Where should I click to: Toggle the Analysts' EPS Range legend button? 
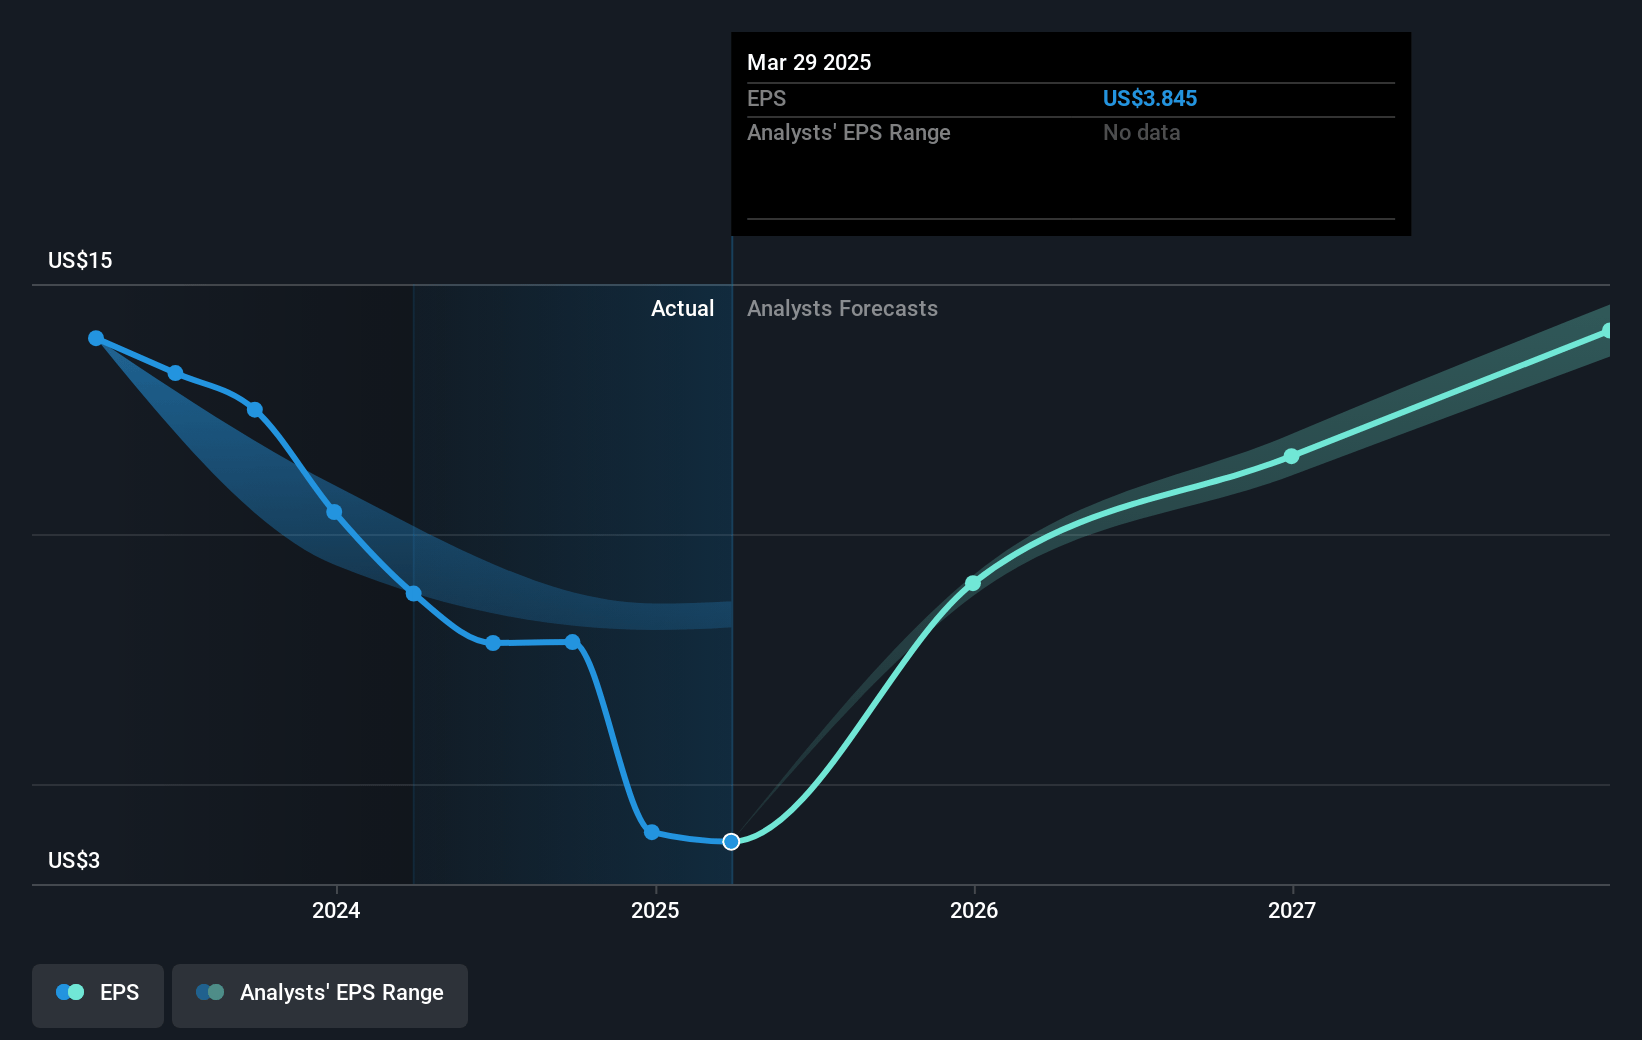(320, 995)
